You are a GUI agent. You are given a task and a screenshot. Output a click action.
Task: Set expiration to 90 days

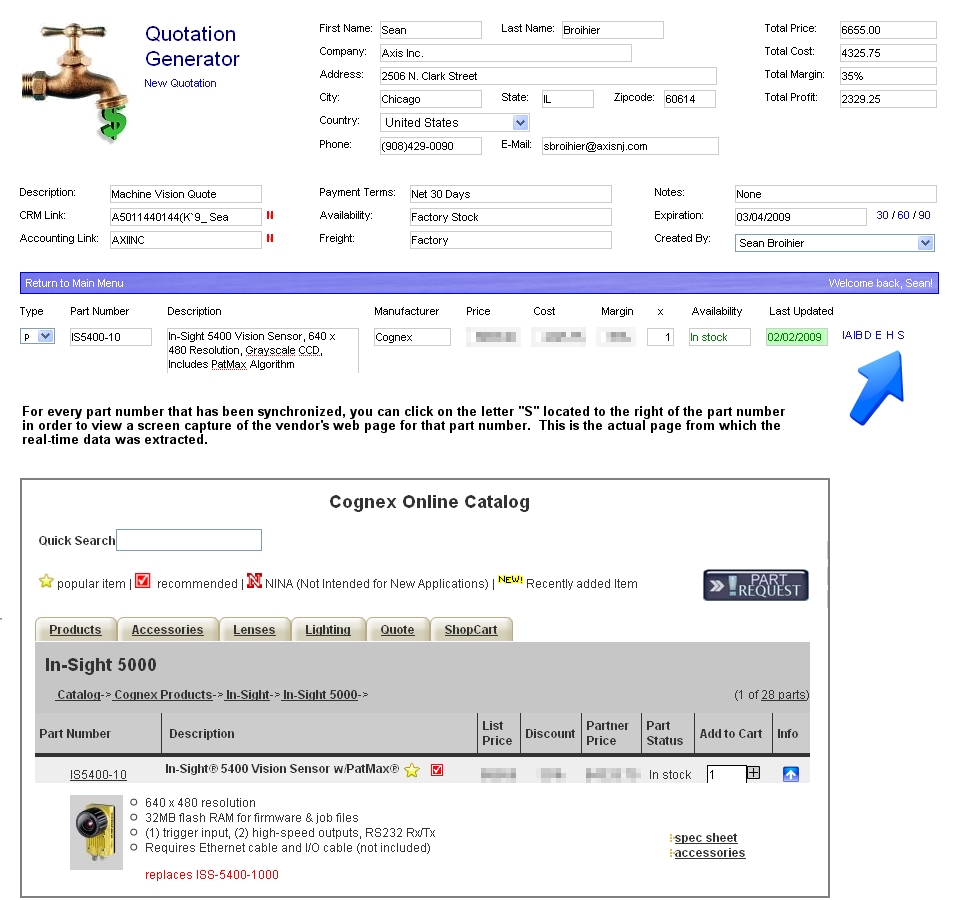tap(924, 216)
